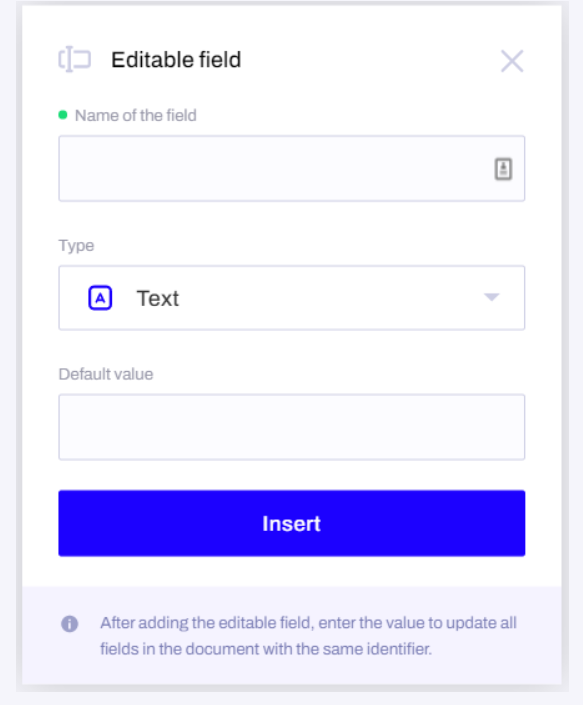Viewport: 583px width, 705px height.
Task: Select the Text value in Type combo box
Action: (x=158, y=298)
